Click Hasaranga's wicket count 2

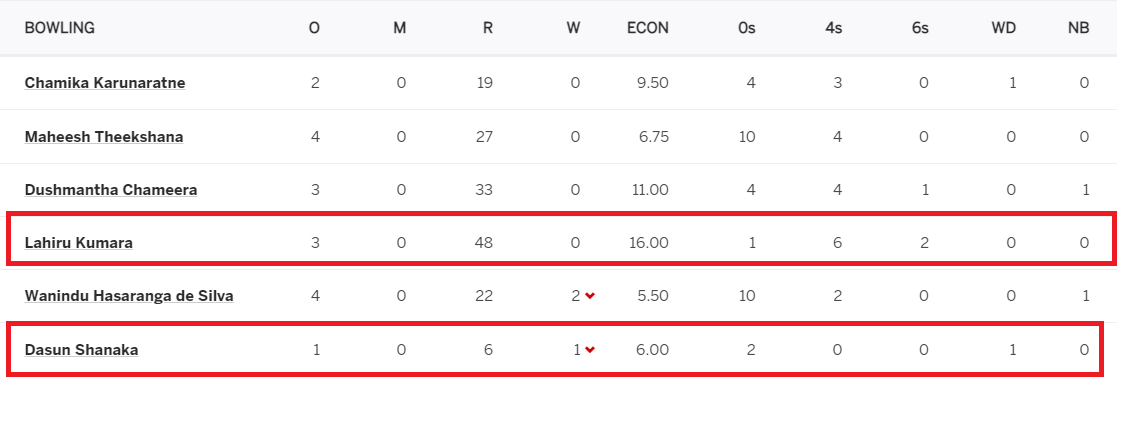click(x=575, y=296)
